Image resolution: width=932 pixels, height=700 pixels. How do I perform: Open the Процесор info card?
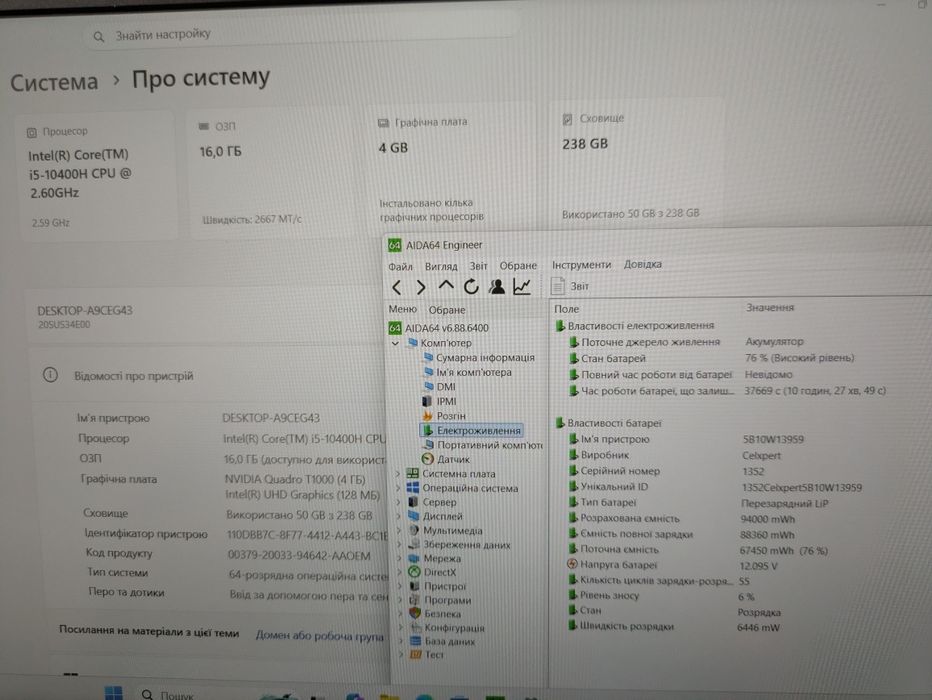[97, 175]
